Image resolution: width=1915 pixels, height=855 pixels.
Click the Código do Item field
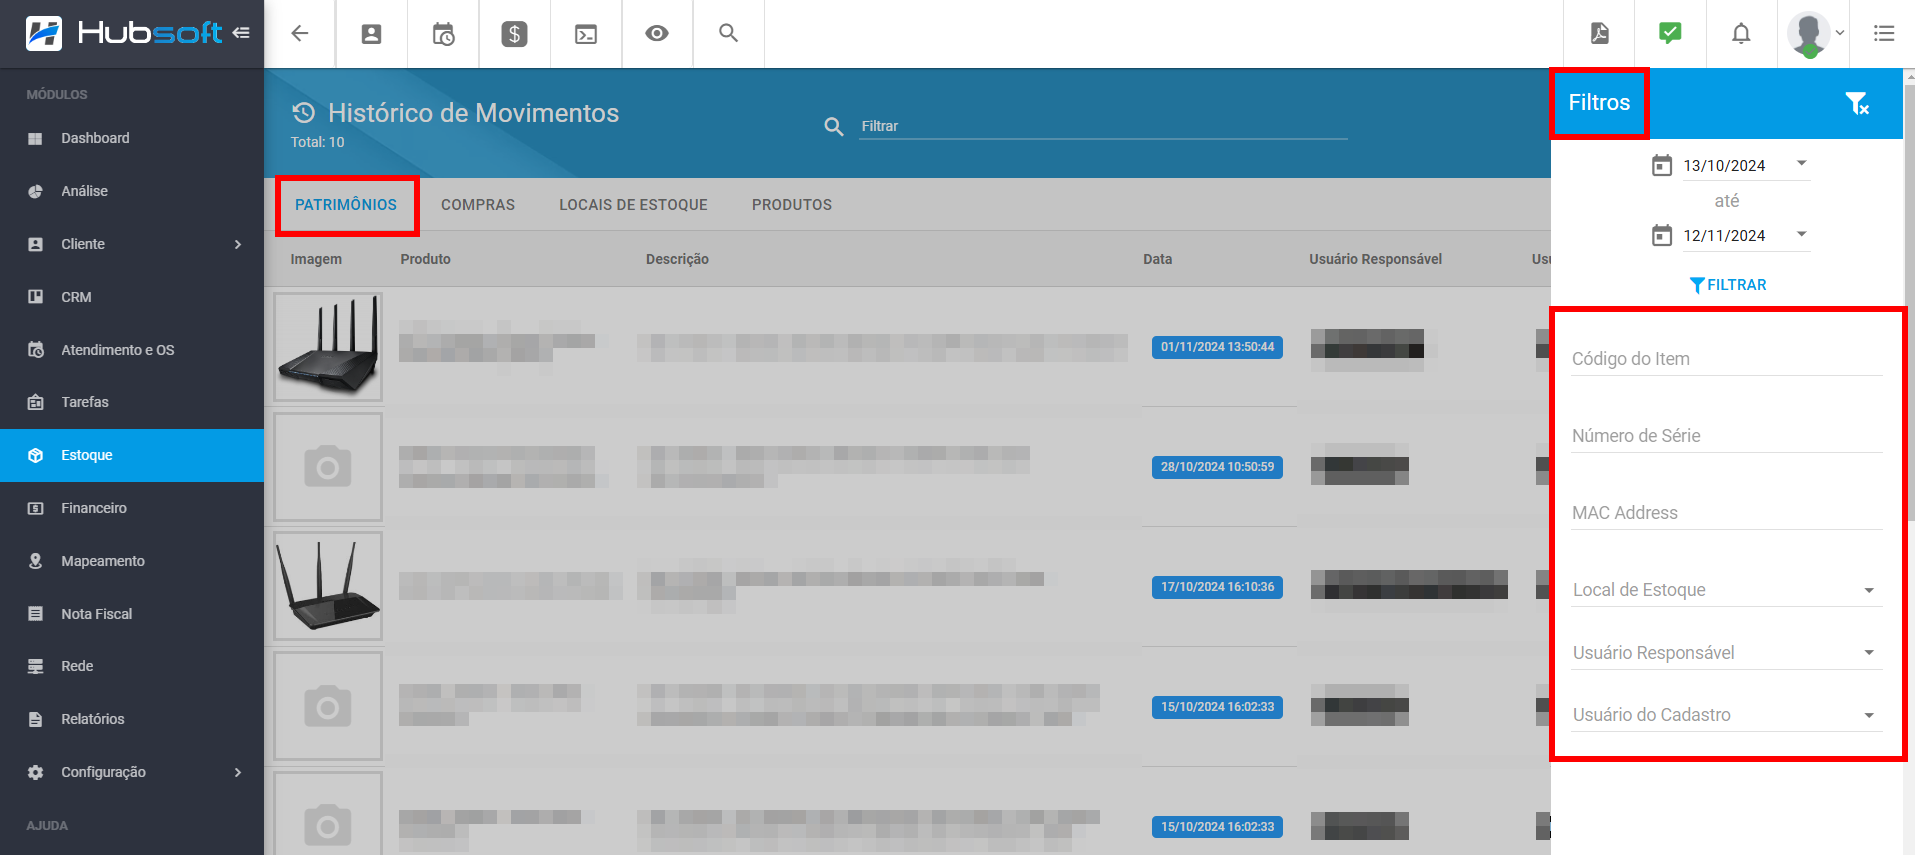tap(1727, 358)
